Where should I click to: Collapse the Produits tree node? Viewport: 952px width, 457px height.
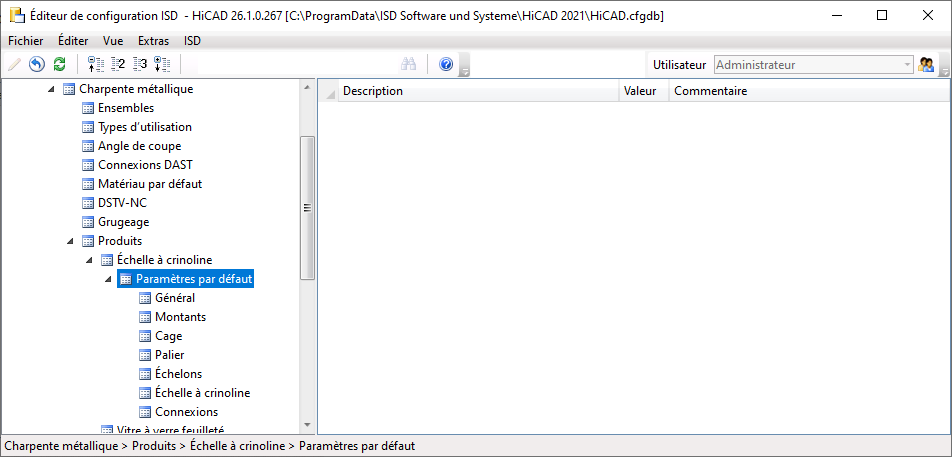(x=70, y=241)
